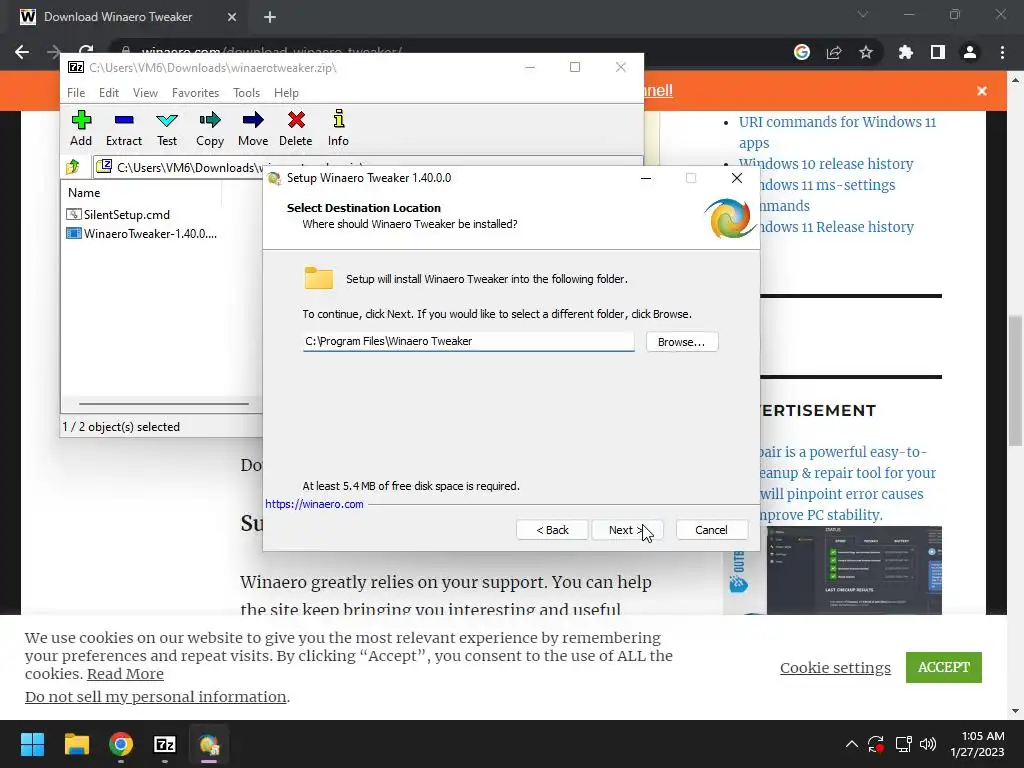Click the installation folder path field
The height and width of the screenshot is (768, 1024).
(468, 341)
